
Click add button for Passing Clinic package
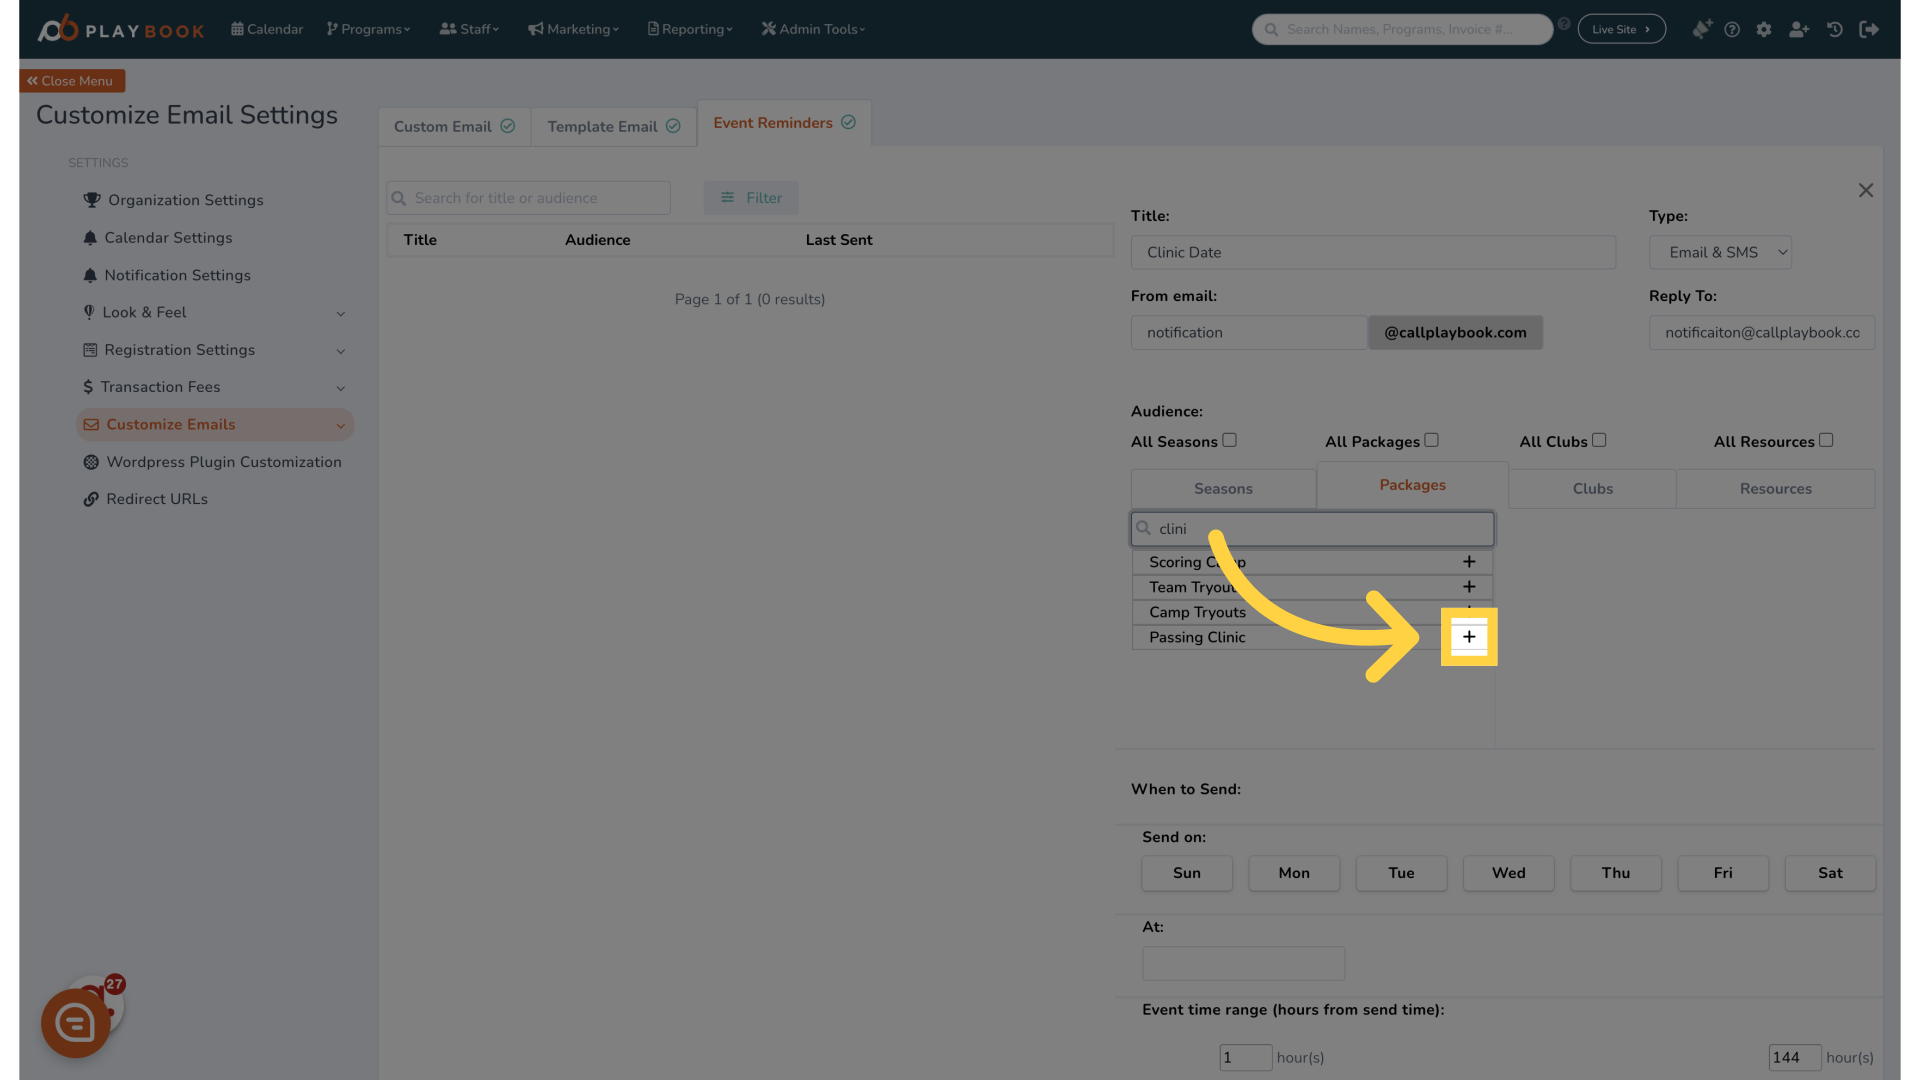click(1469, 637)
